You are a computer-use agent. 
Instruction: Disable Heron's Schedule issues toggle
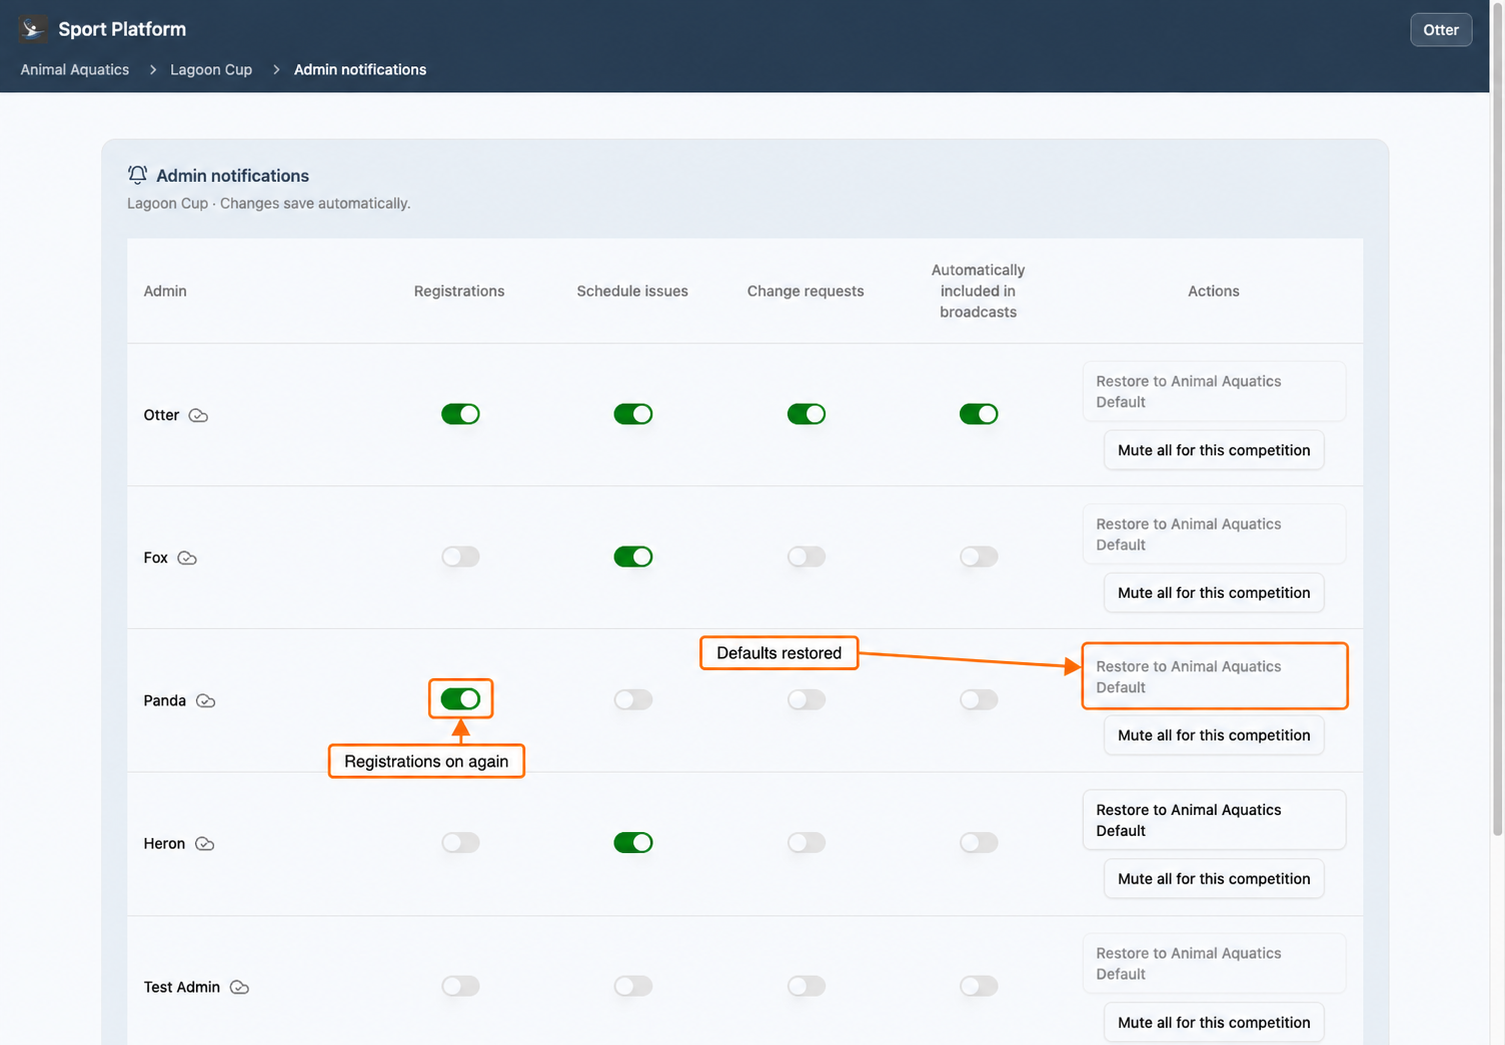click(633, 843)
